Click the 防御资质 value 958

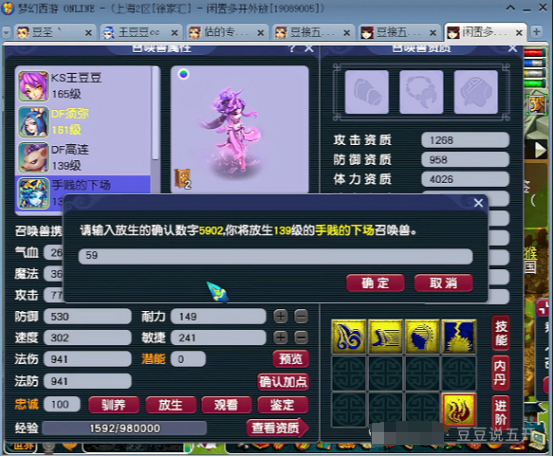(x=465, y=160)
